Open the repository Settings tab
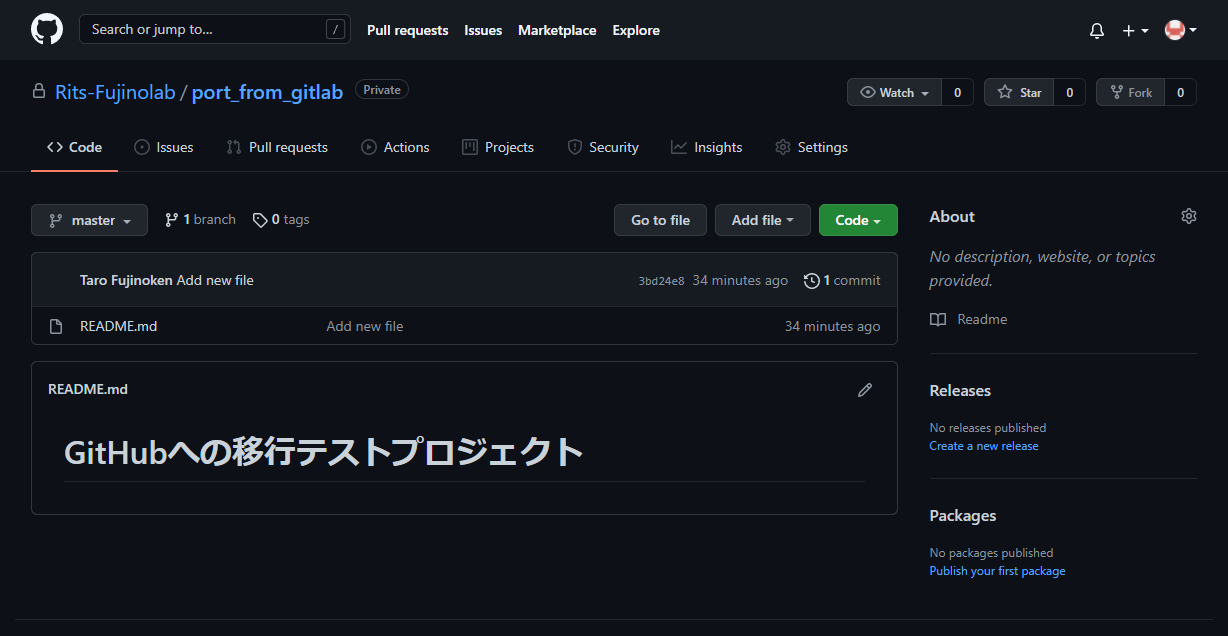The width and height of the screenshot is (1228, 636). pos(811,147)
